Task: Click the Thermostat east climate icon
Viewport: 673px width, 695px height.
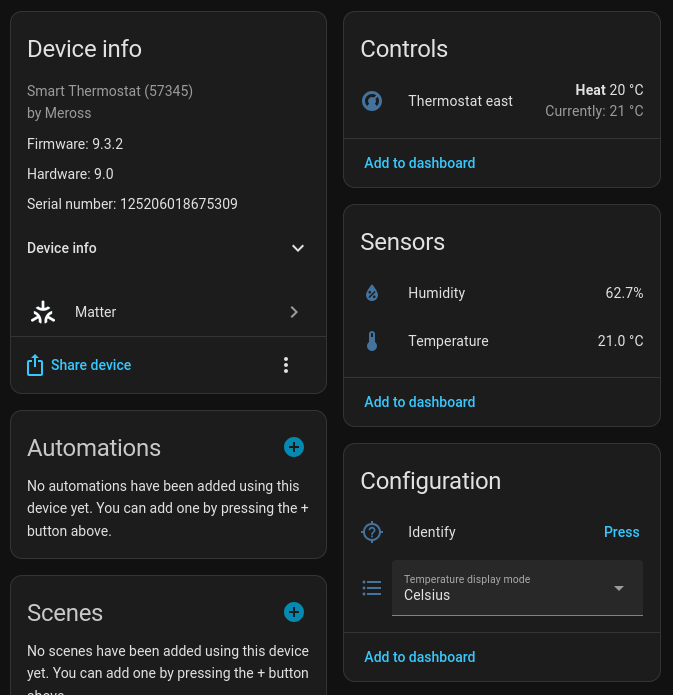Action: pyautogui.click(x=372, y=101)
